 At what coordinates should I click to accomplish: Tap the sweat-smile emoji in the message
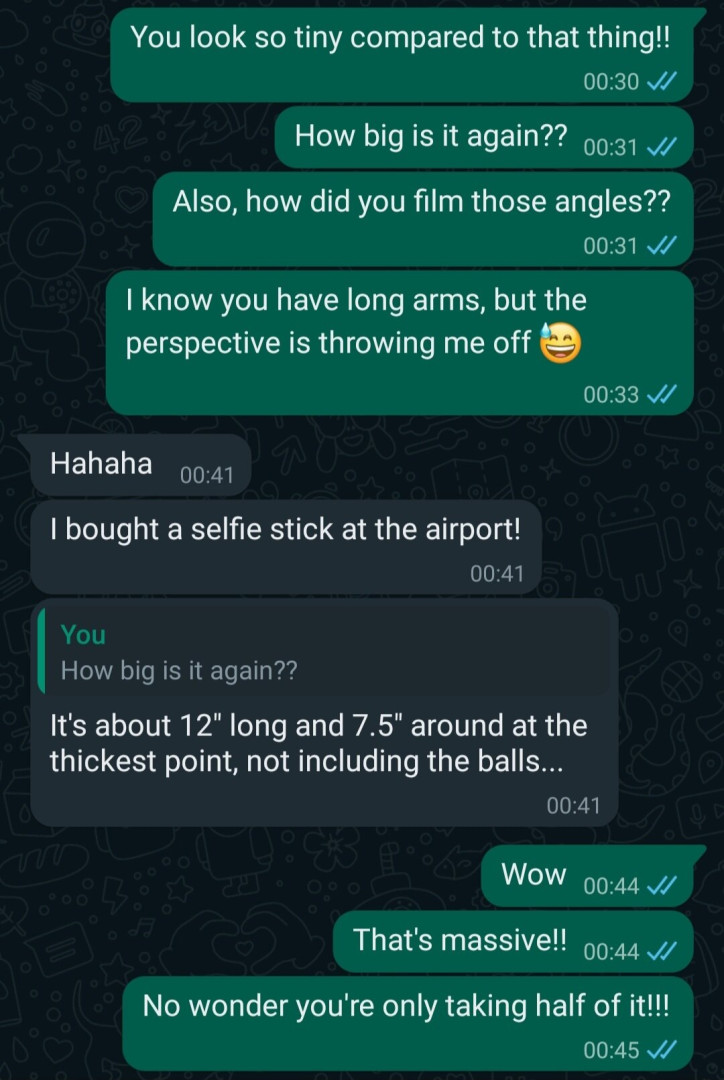[x=560, y=344]
